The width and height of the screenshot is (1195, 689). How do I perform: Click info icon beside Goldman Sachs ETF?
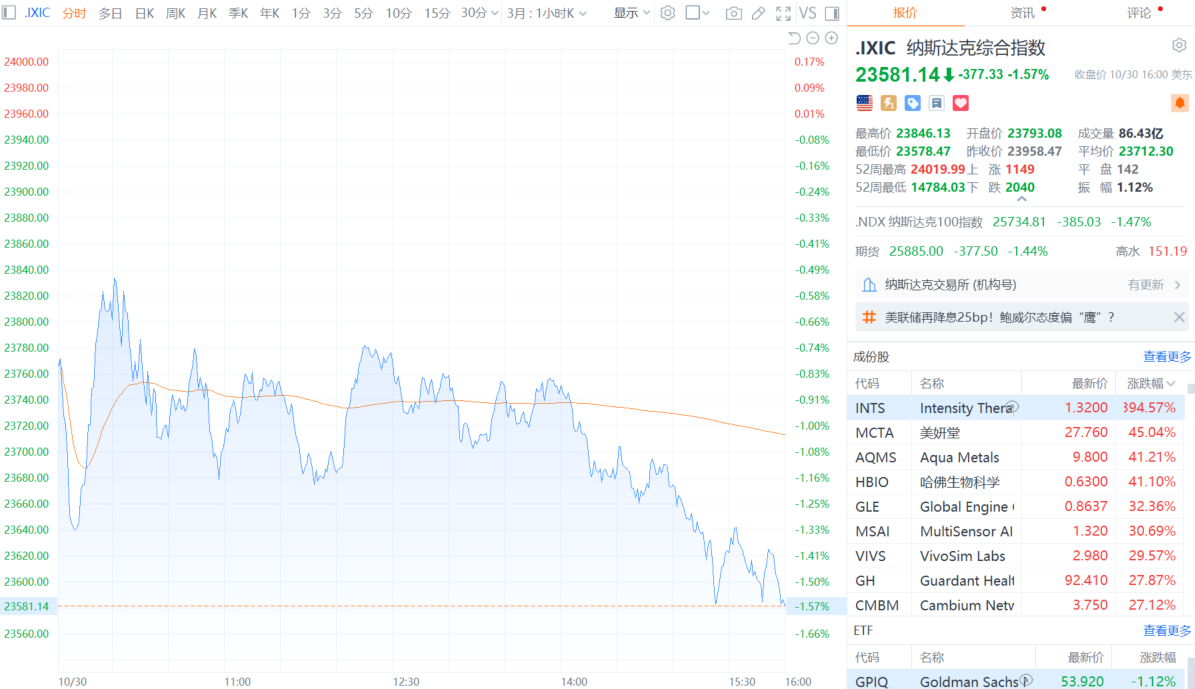[x=1026, y=681]
